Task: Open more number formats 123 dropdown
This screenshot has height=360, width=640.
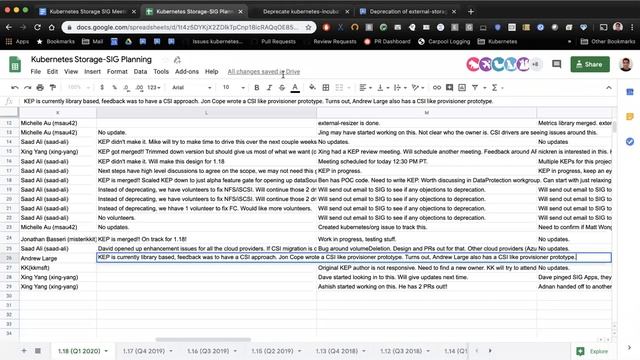Action: (153, 87)
